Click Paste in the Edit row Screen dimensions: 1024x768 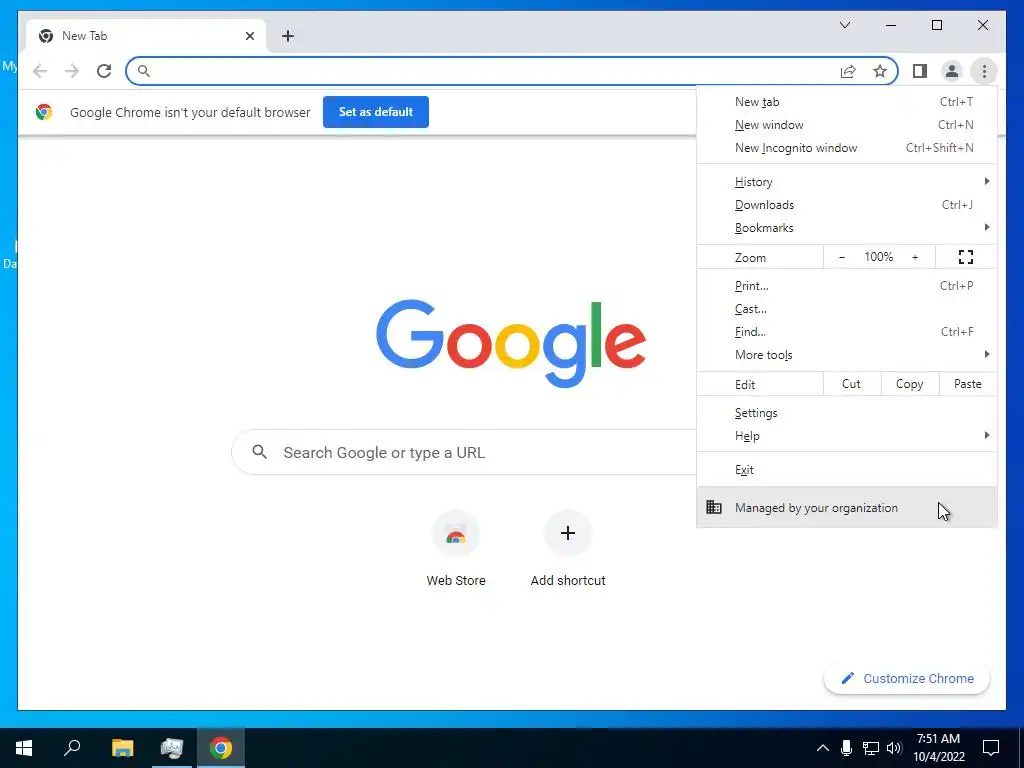click(x=968, y=384)
